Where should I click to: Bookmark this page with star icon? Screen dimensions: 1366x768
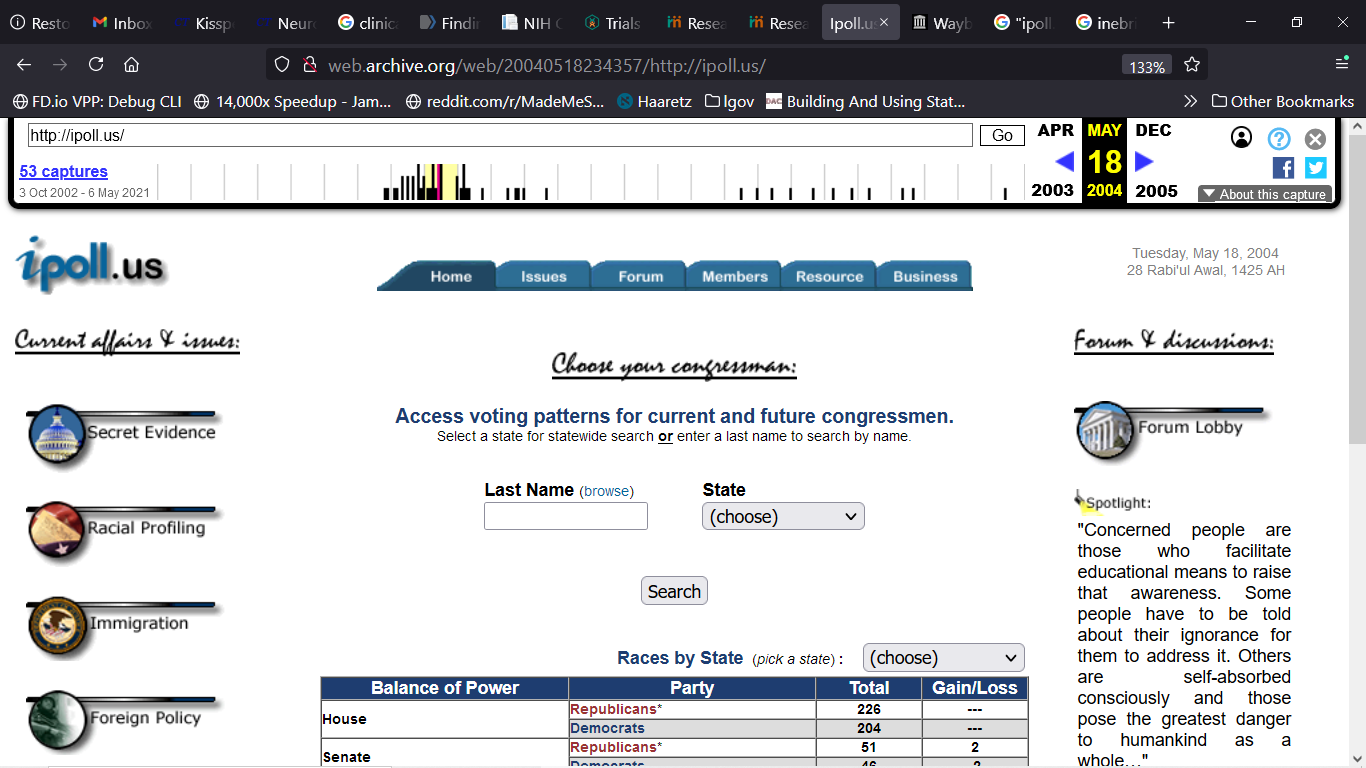coord(1192,65)
